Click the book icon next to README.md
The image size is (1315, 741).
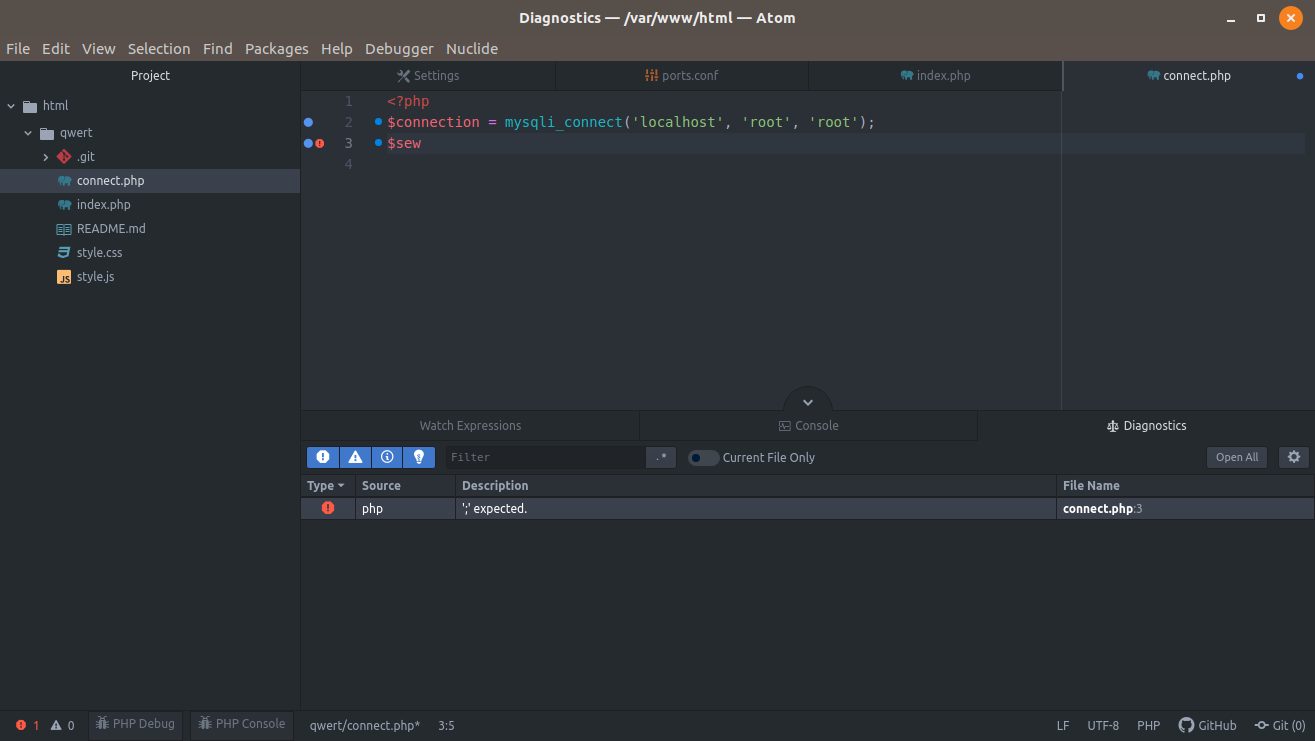64,229
